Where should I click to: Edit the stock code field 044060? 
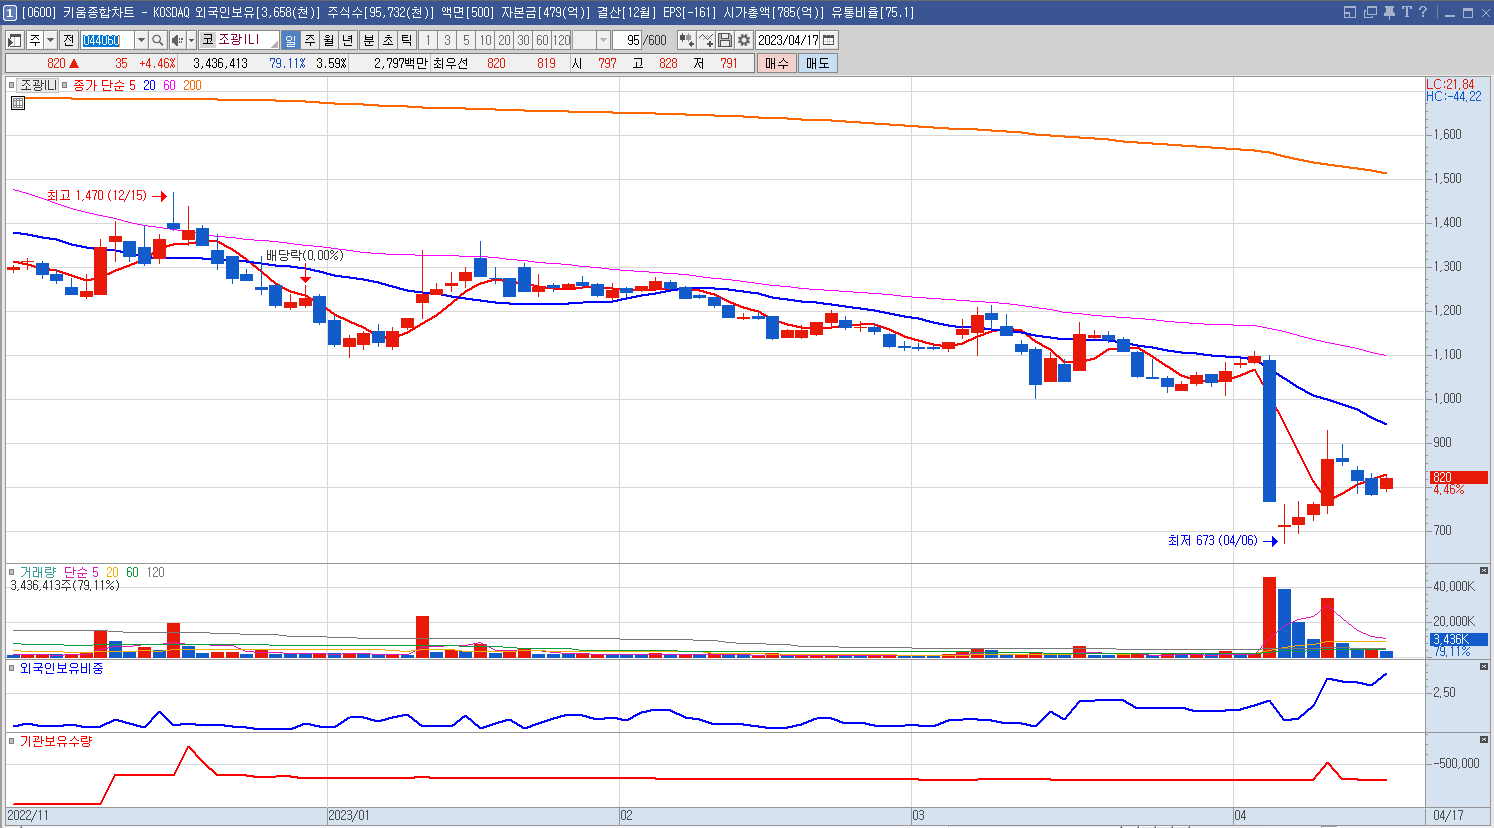click(x=107, y=40)
